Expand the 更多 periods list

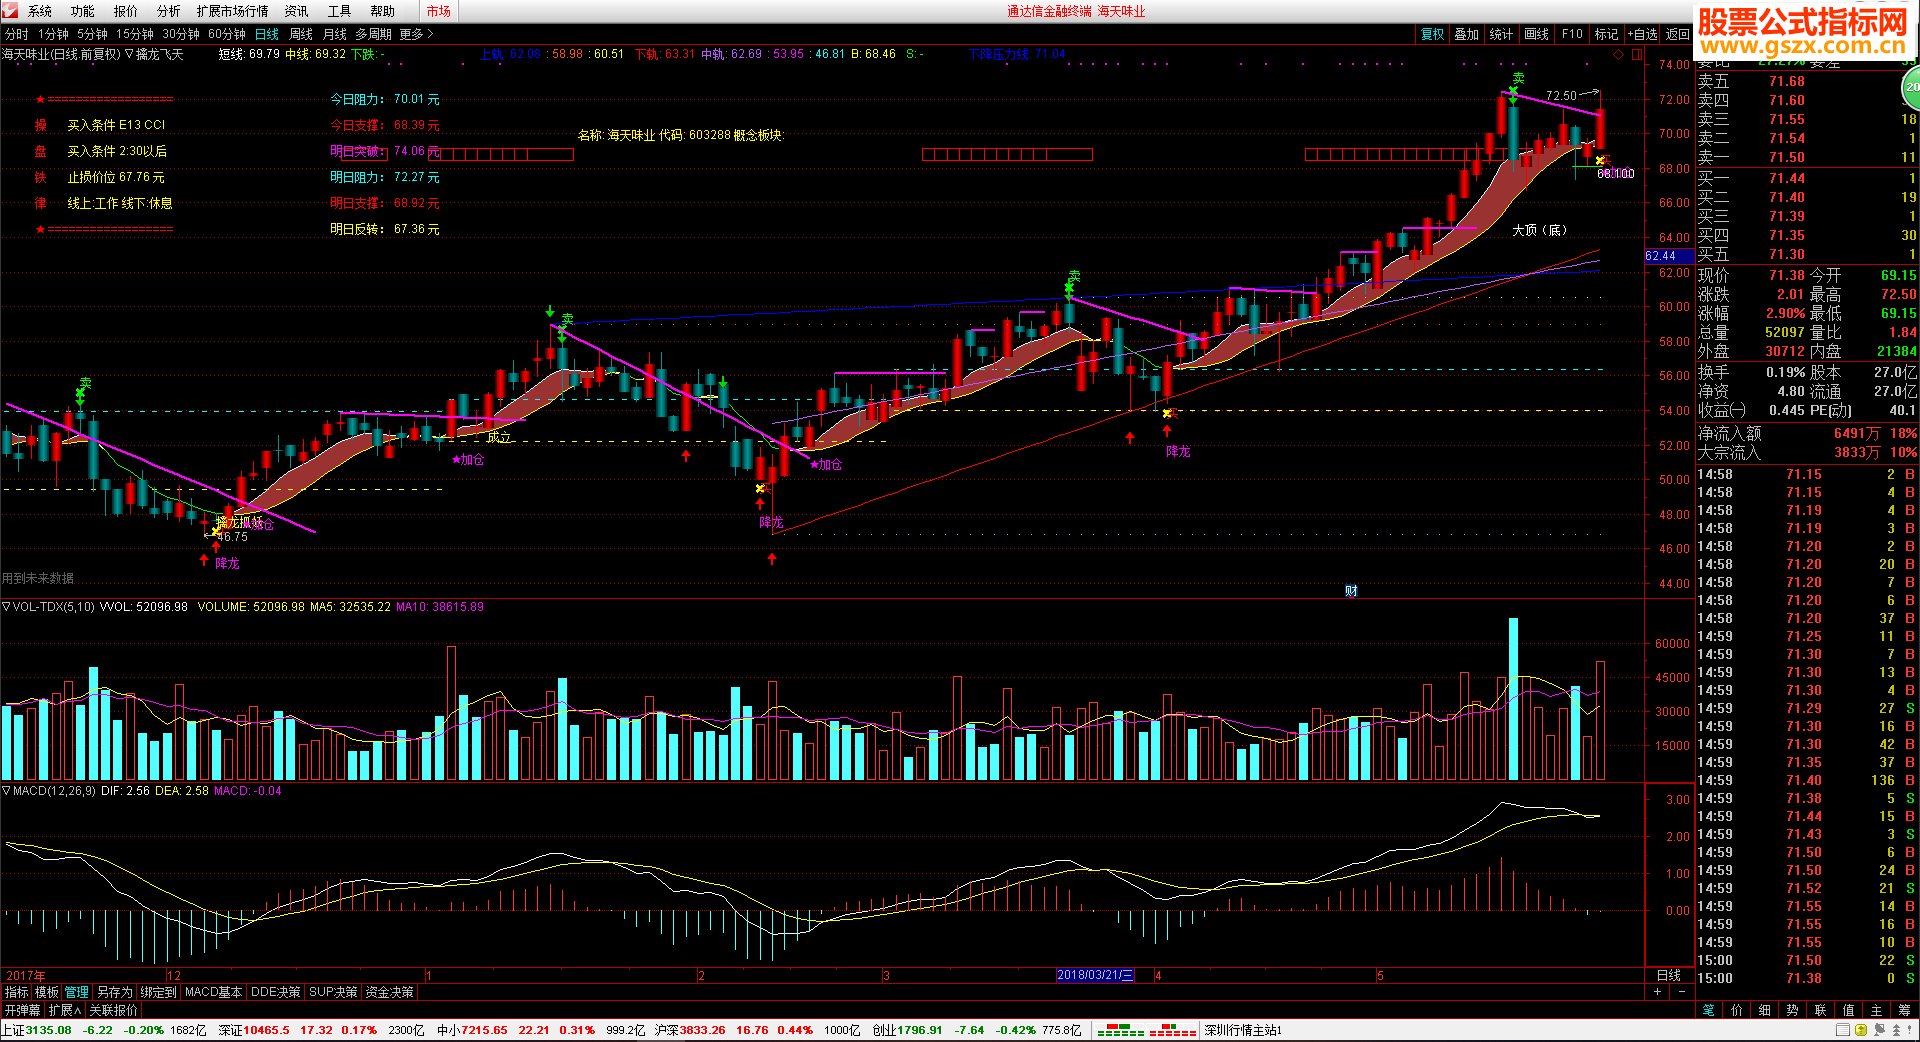416,34
